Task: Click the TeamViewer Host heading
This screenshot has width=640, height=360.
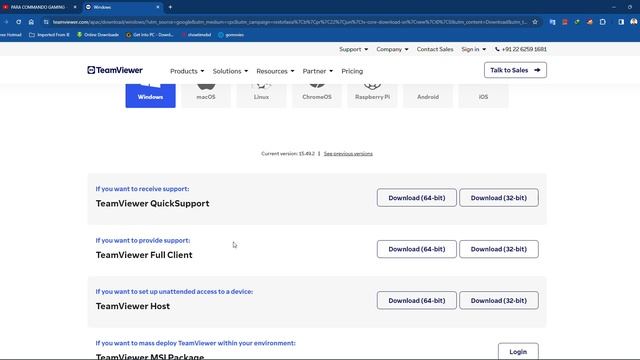Action: (x=133, y=306)
